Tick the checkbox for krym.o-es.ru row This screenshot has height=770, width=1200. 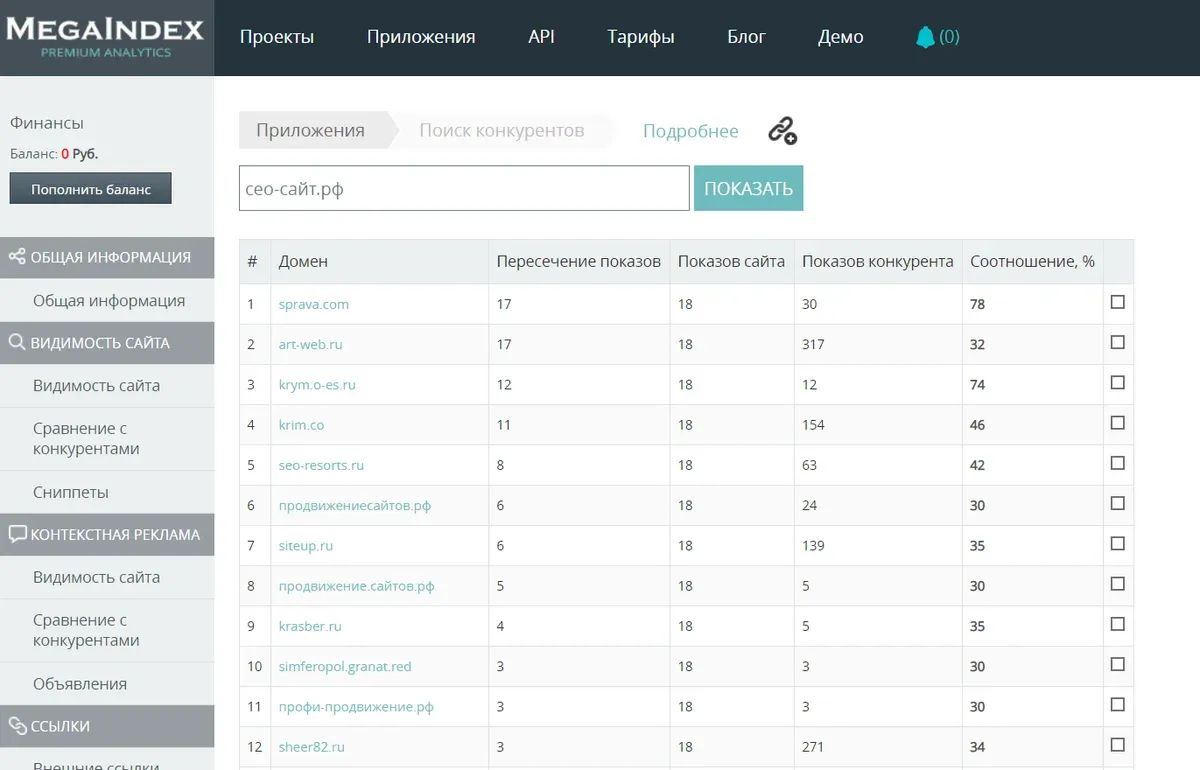1118,382
